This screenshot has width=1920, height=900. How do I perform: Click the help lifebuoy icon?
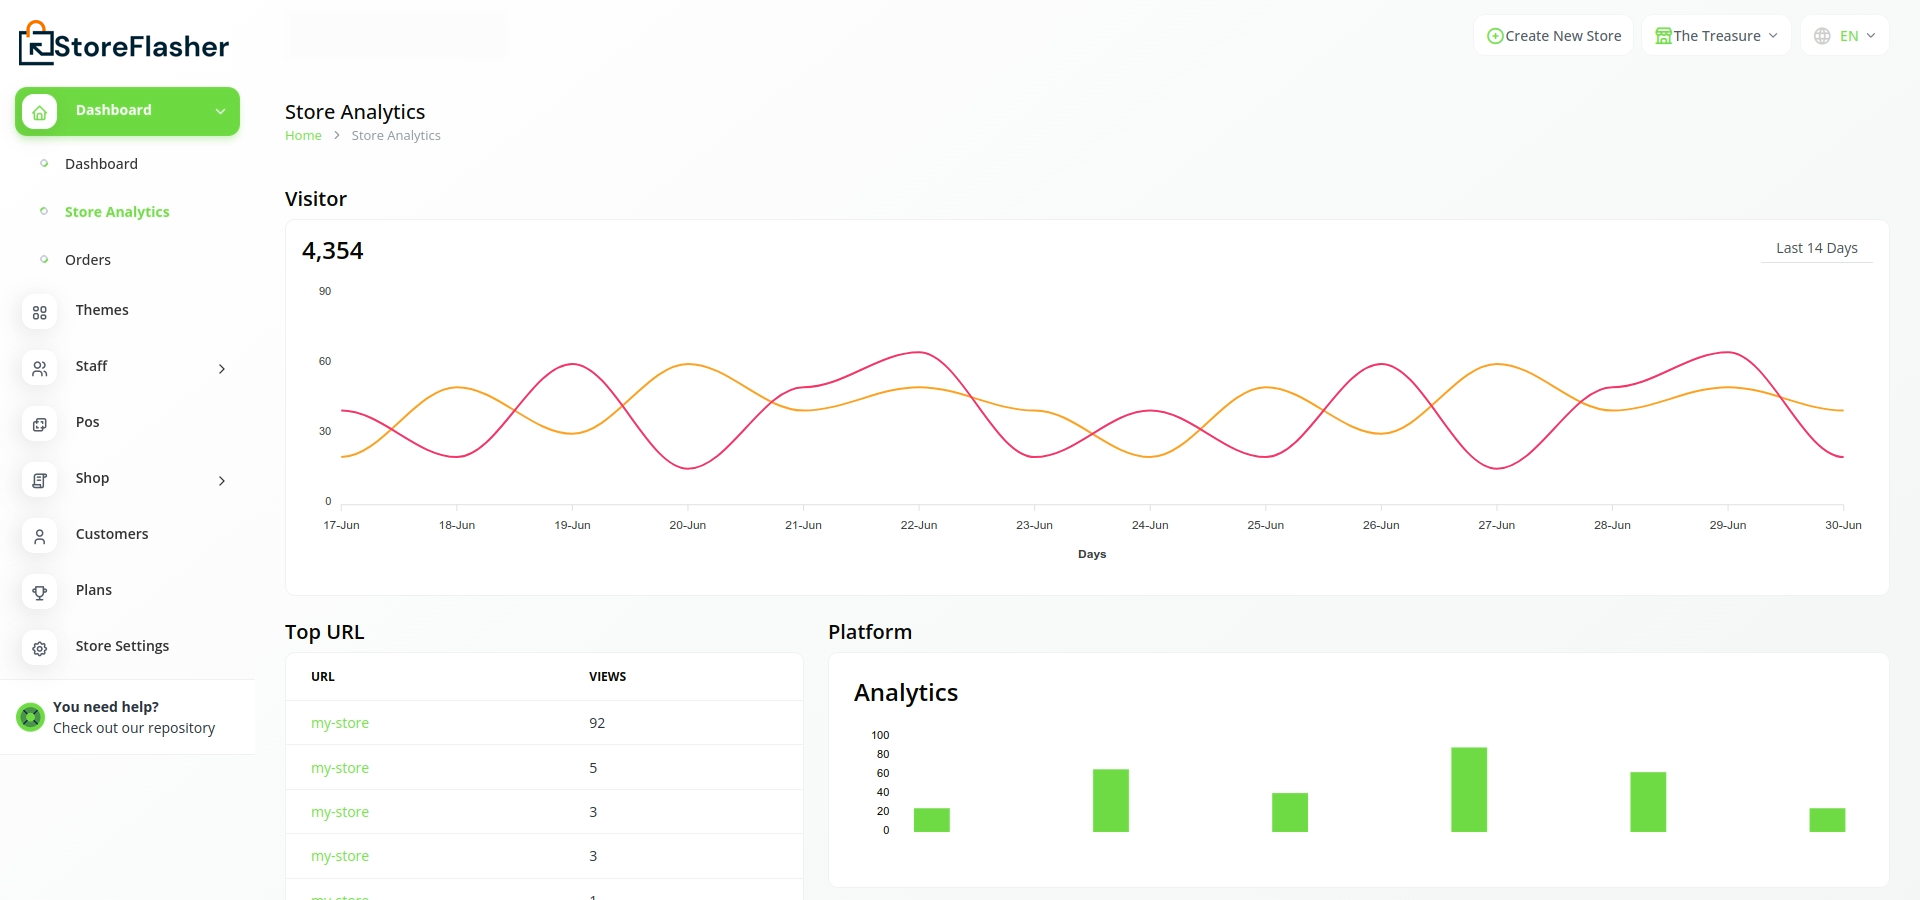tap(31, 717)
